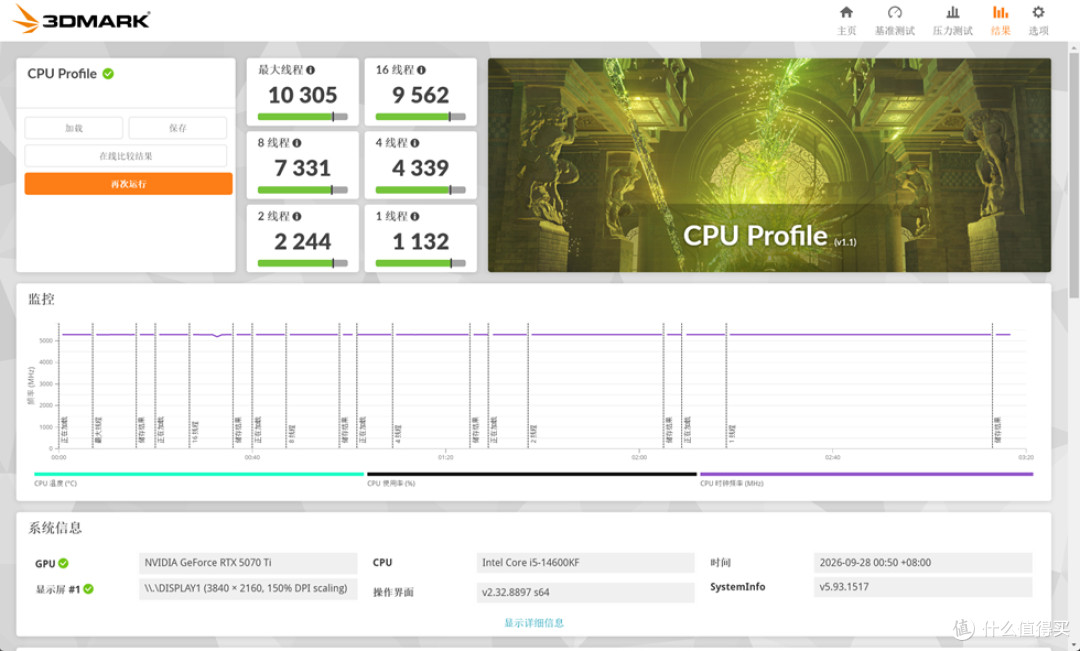Open the Benchmarks gauge icon tab
This screenshot has height=651, width=1080.
click(x=895, y=12)
